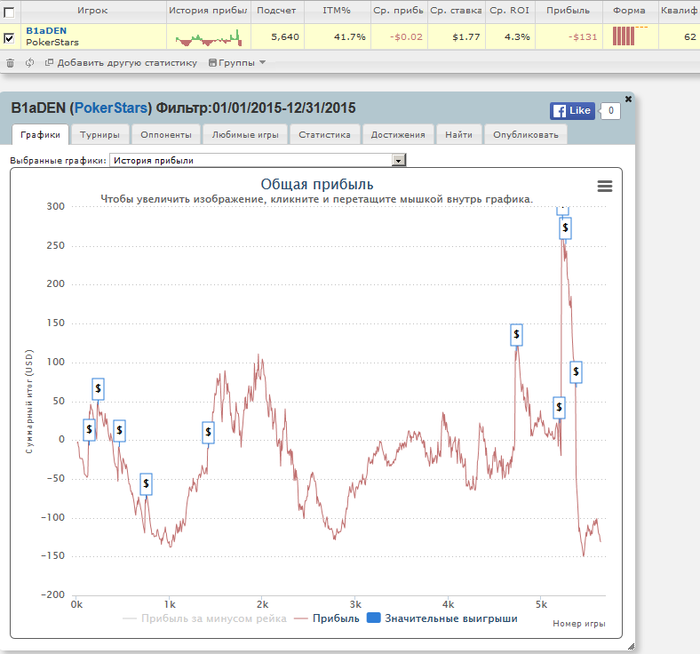The width and height of the screenshot is (700, 654).
Task: Click the B1aDEN player link
Action: [46, 31]
